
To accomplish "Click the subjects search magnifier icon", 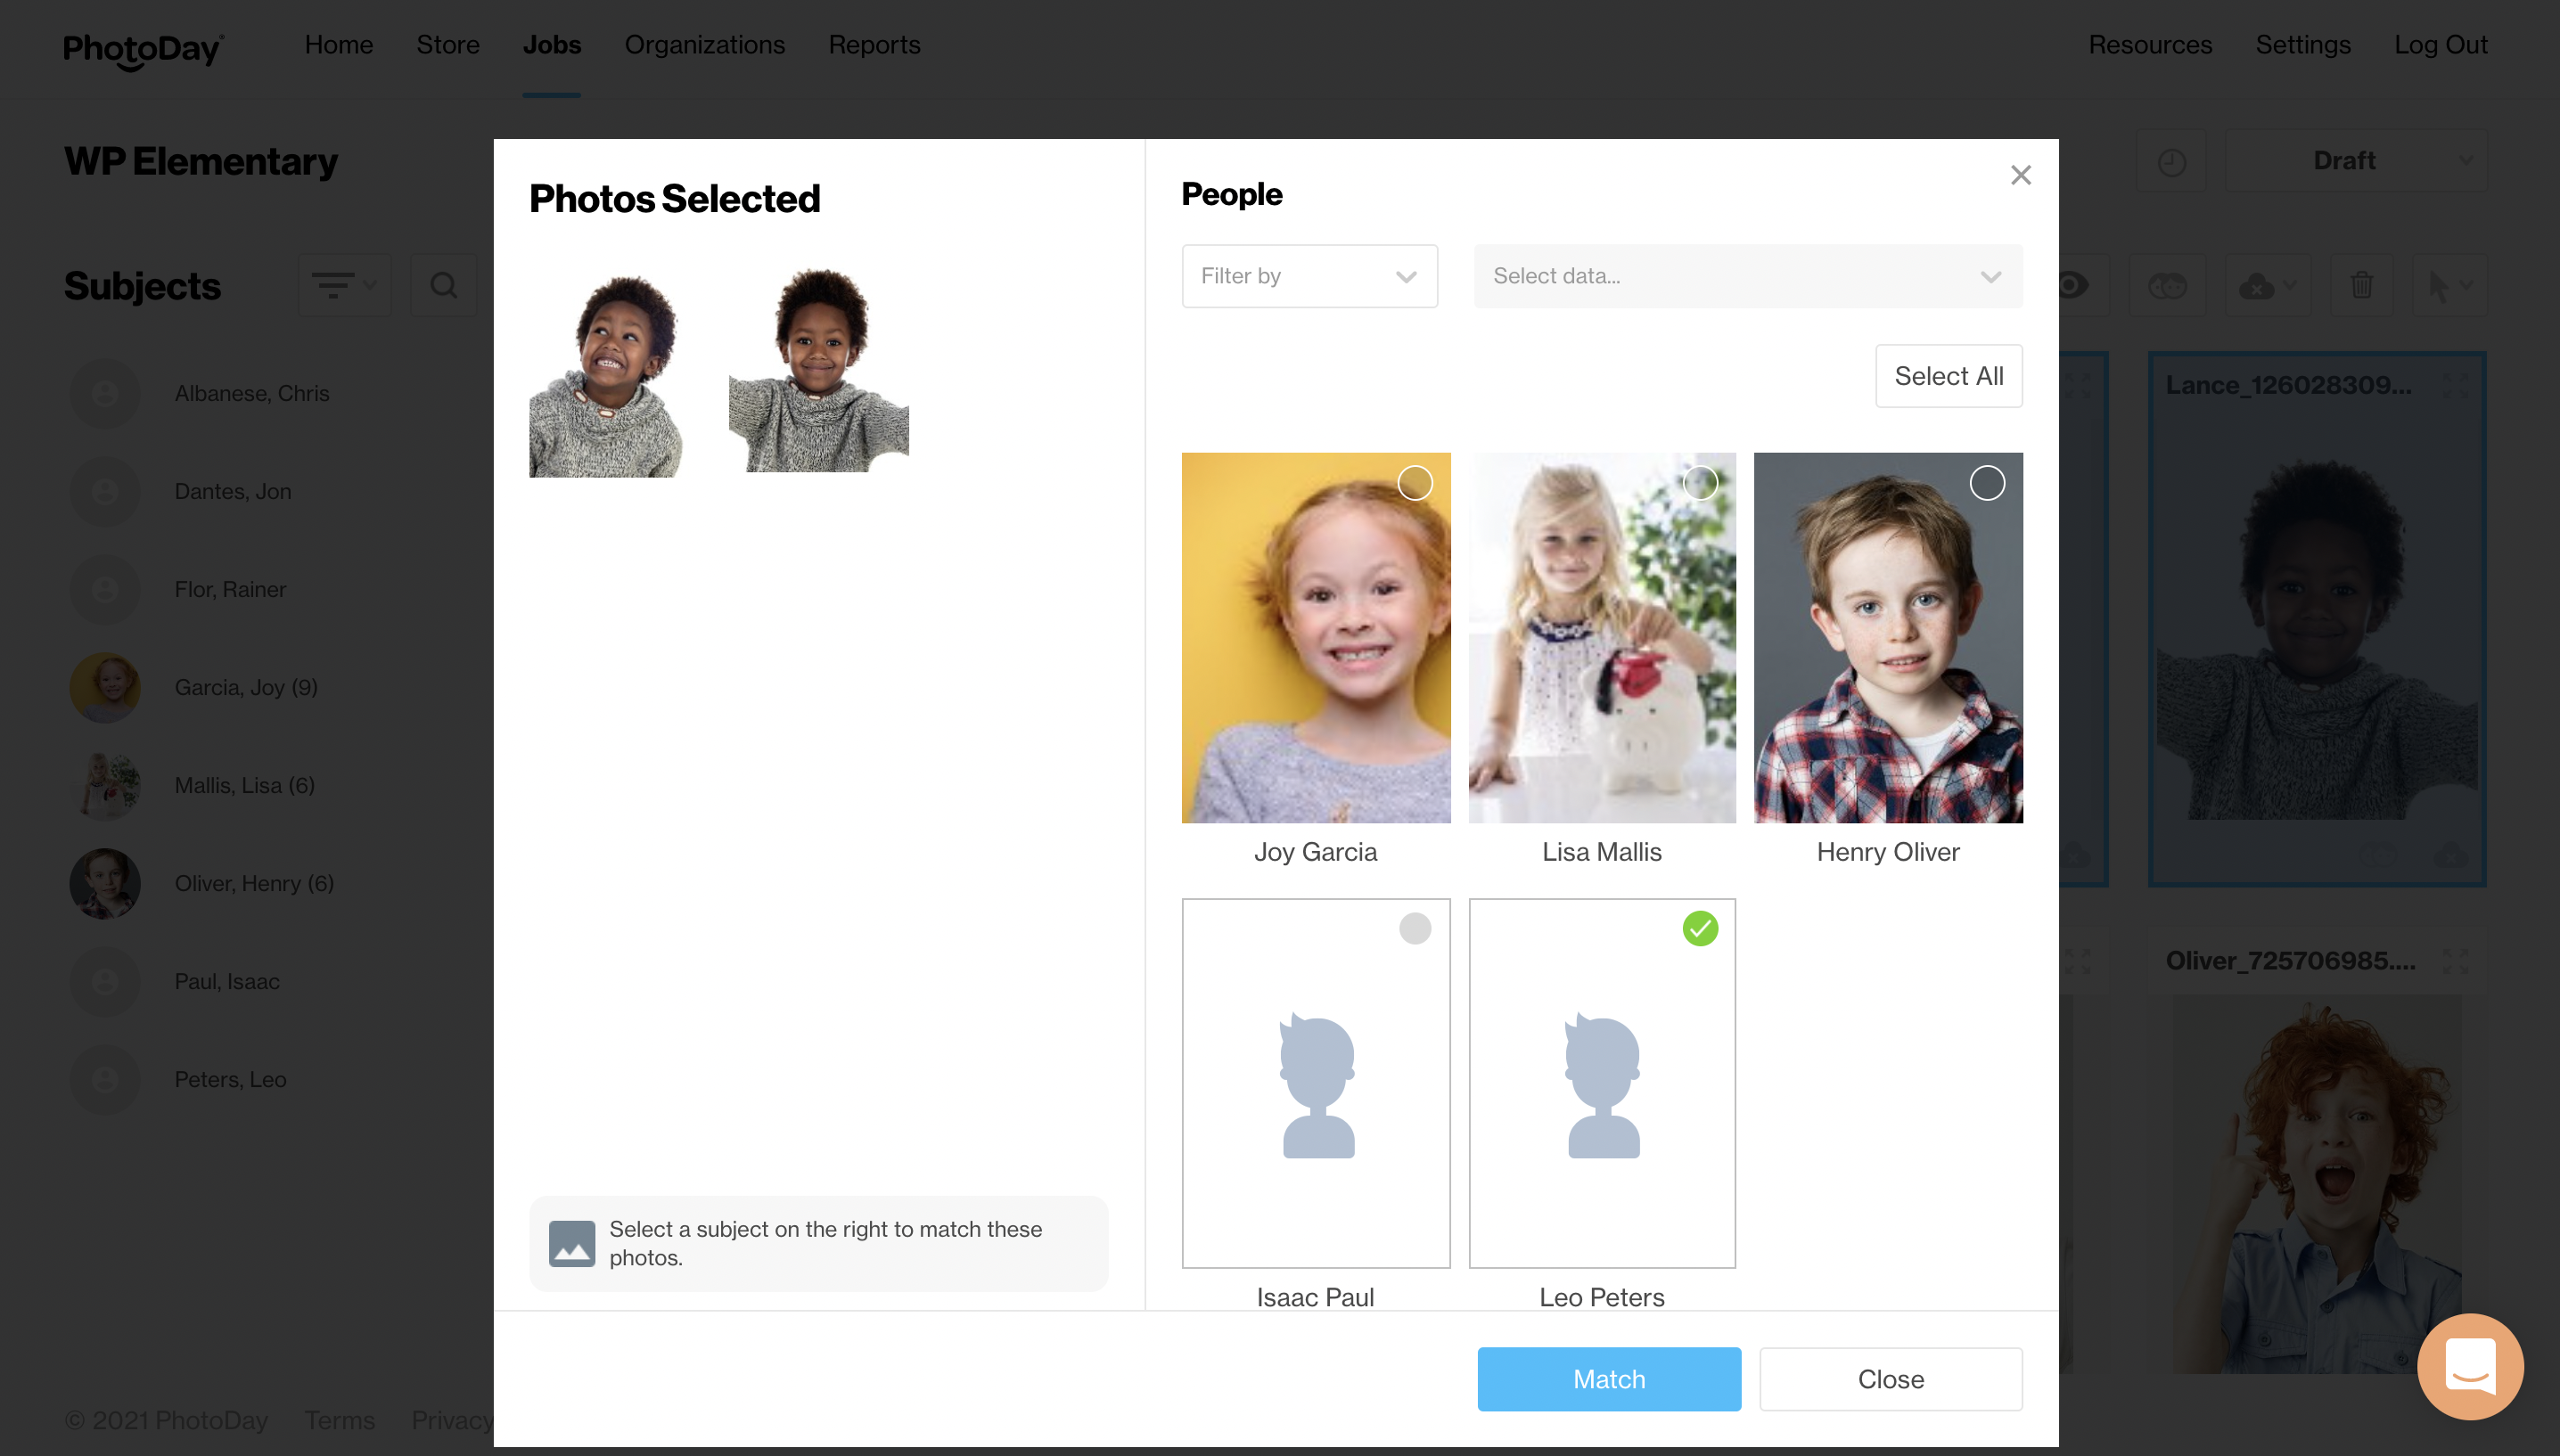I will pyautogui.click(x=444, y=286).
